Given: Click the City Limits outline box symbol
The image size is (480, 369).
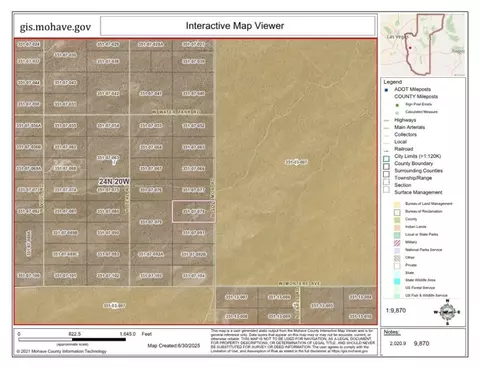Looking at the screenshot, I should click(x=386, y=159).
